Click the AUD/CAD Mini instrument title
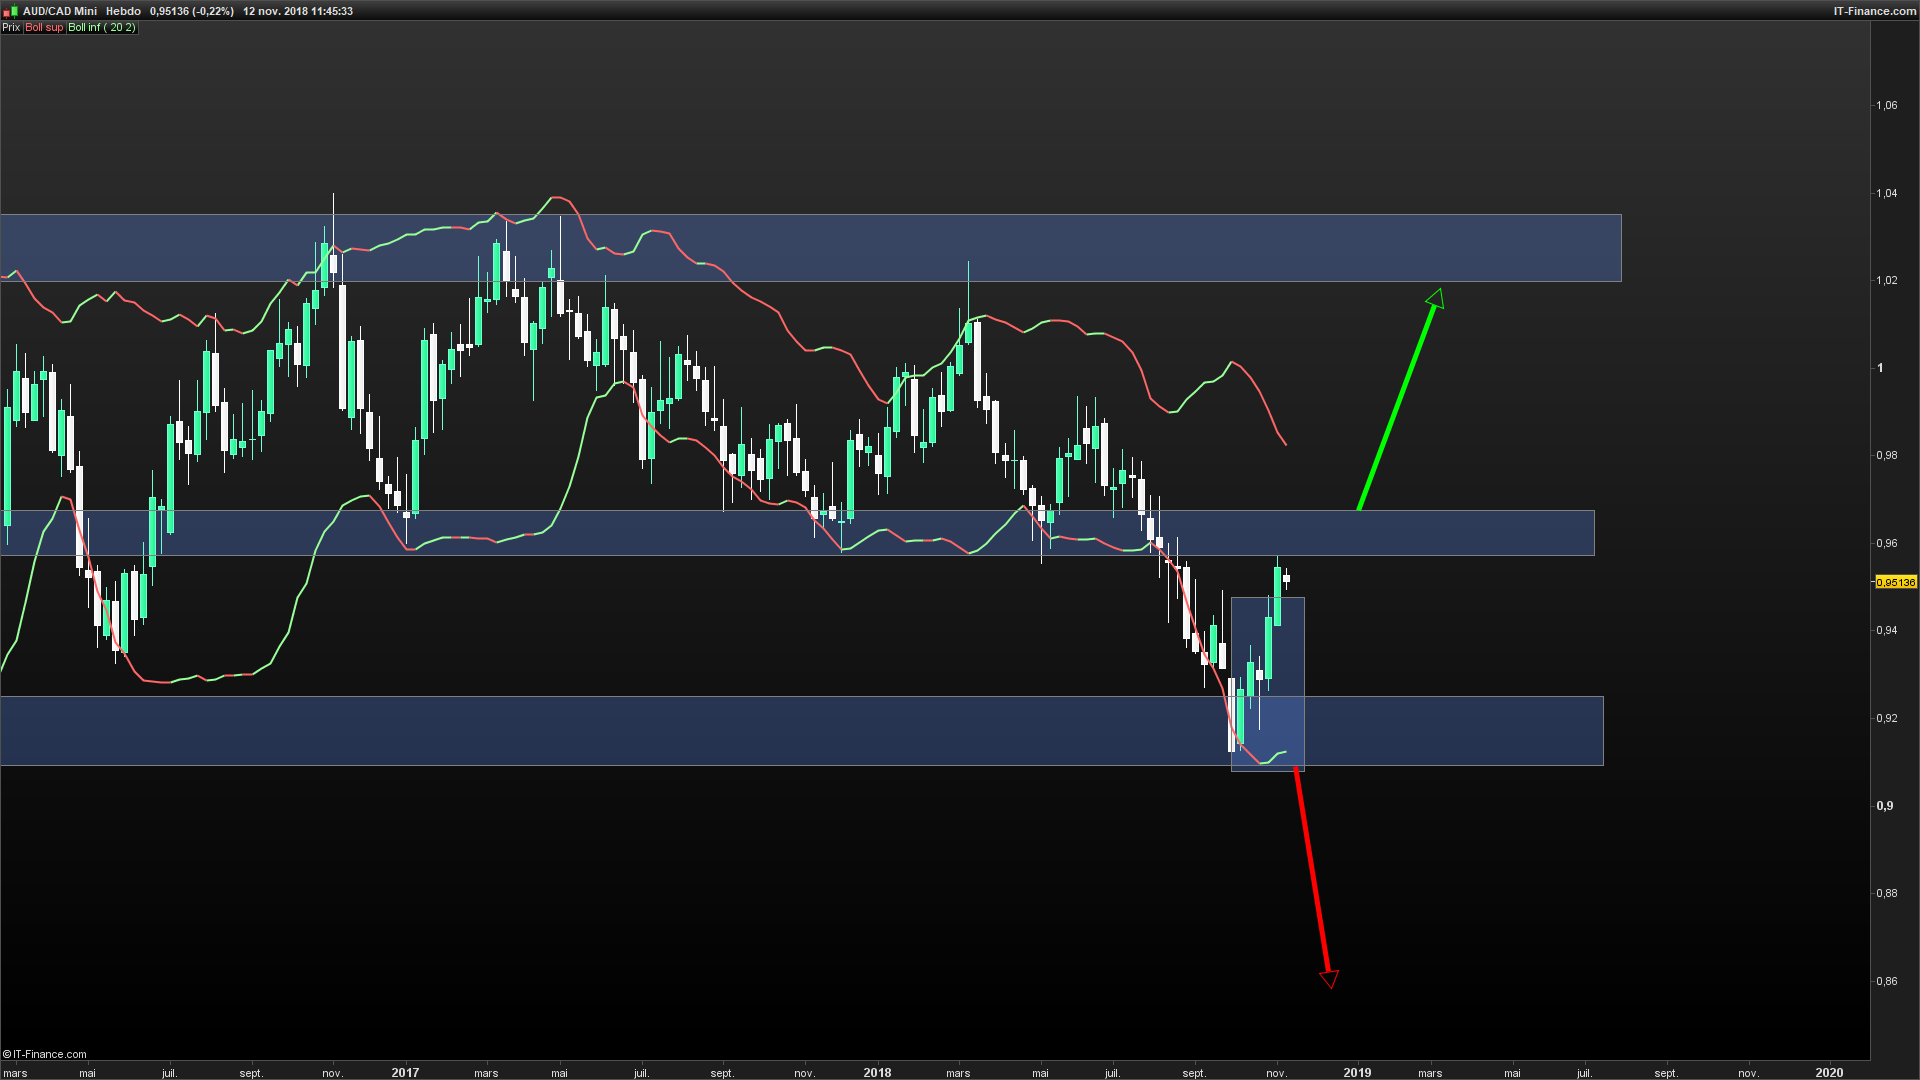Image resolution: width=1920 pixels, height=1080 pixels. (x=60, y=11)
